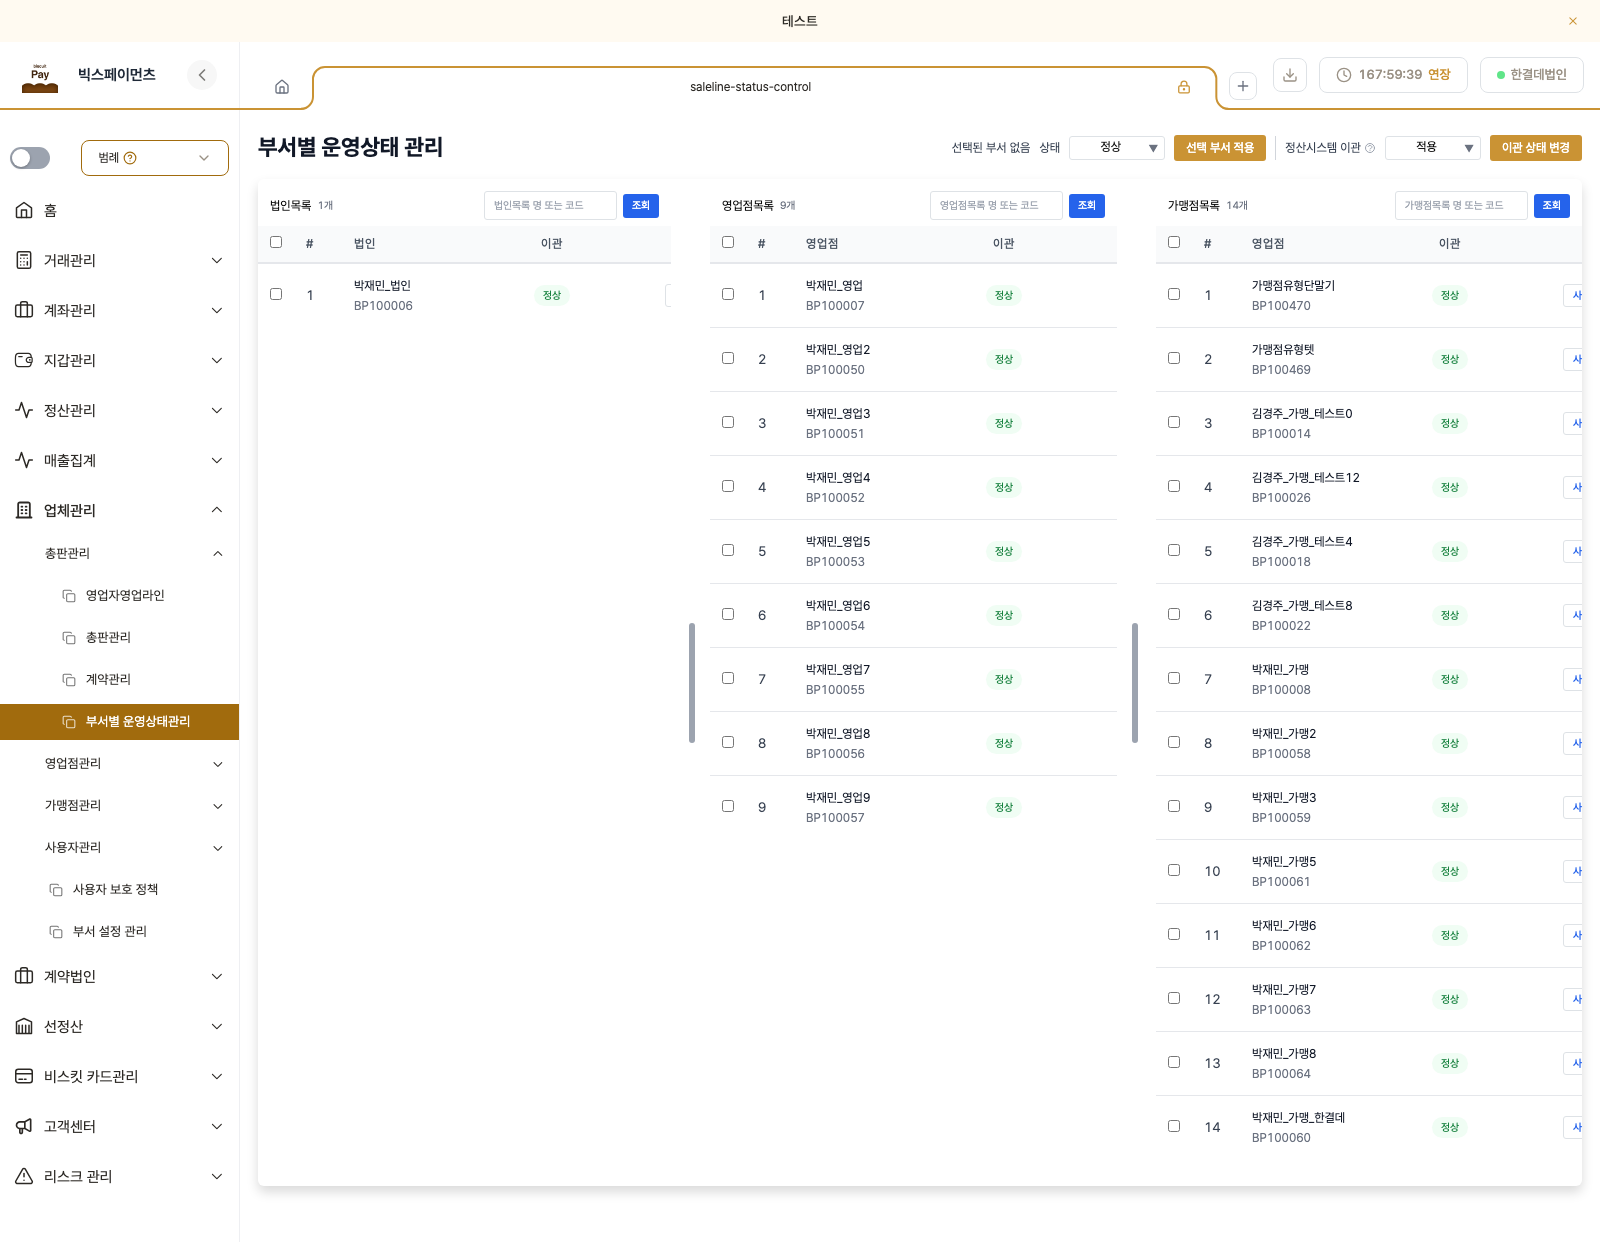Expand the 거래관리 sidebar menu
This screenshot has height=1242, width=1600.
(x=120, y=260)
